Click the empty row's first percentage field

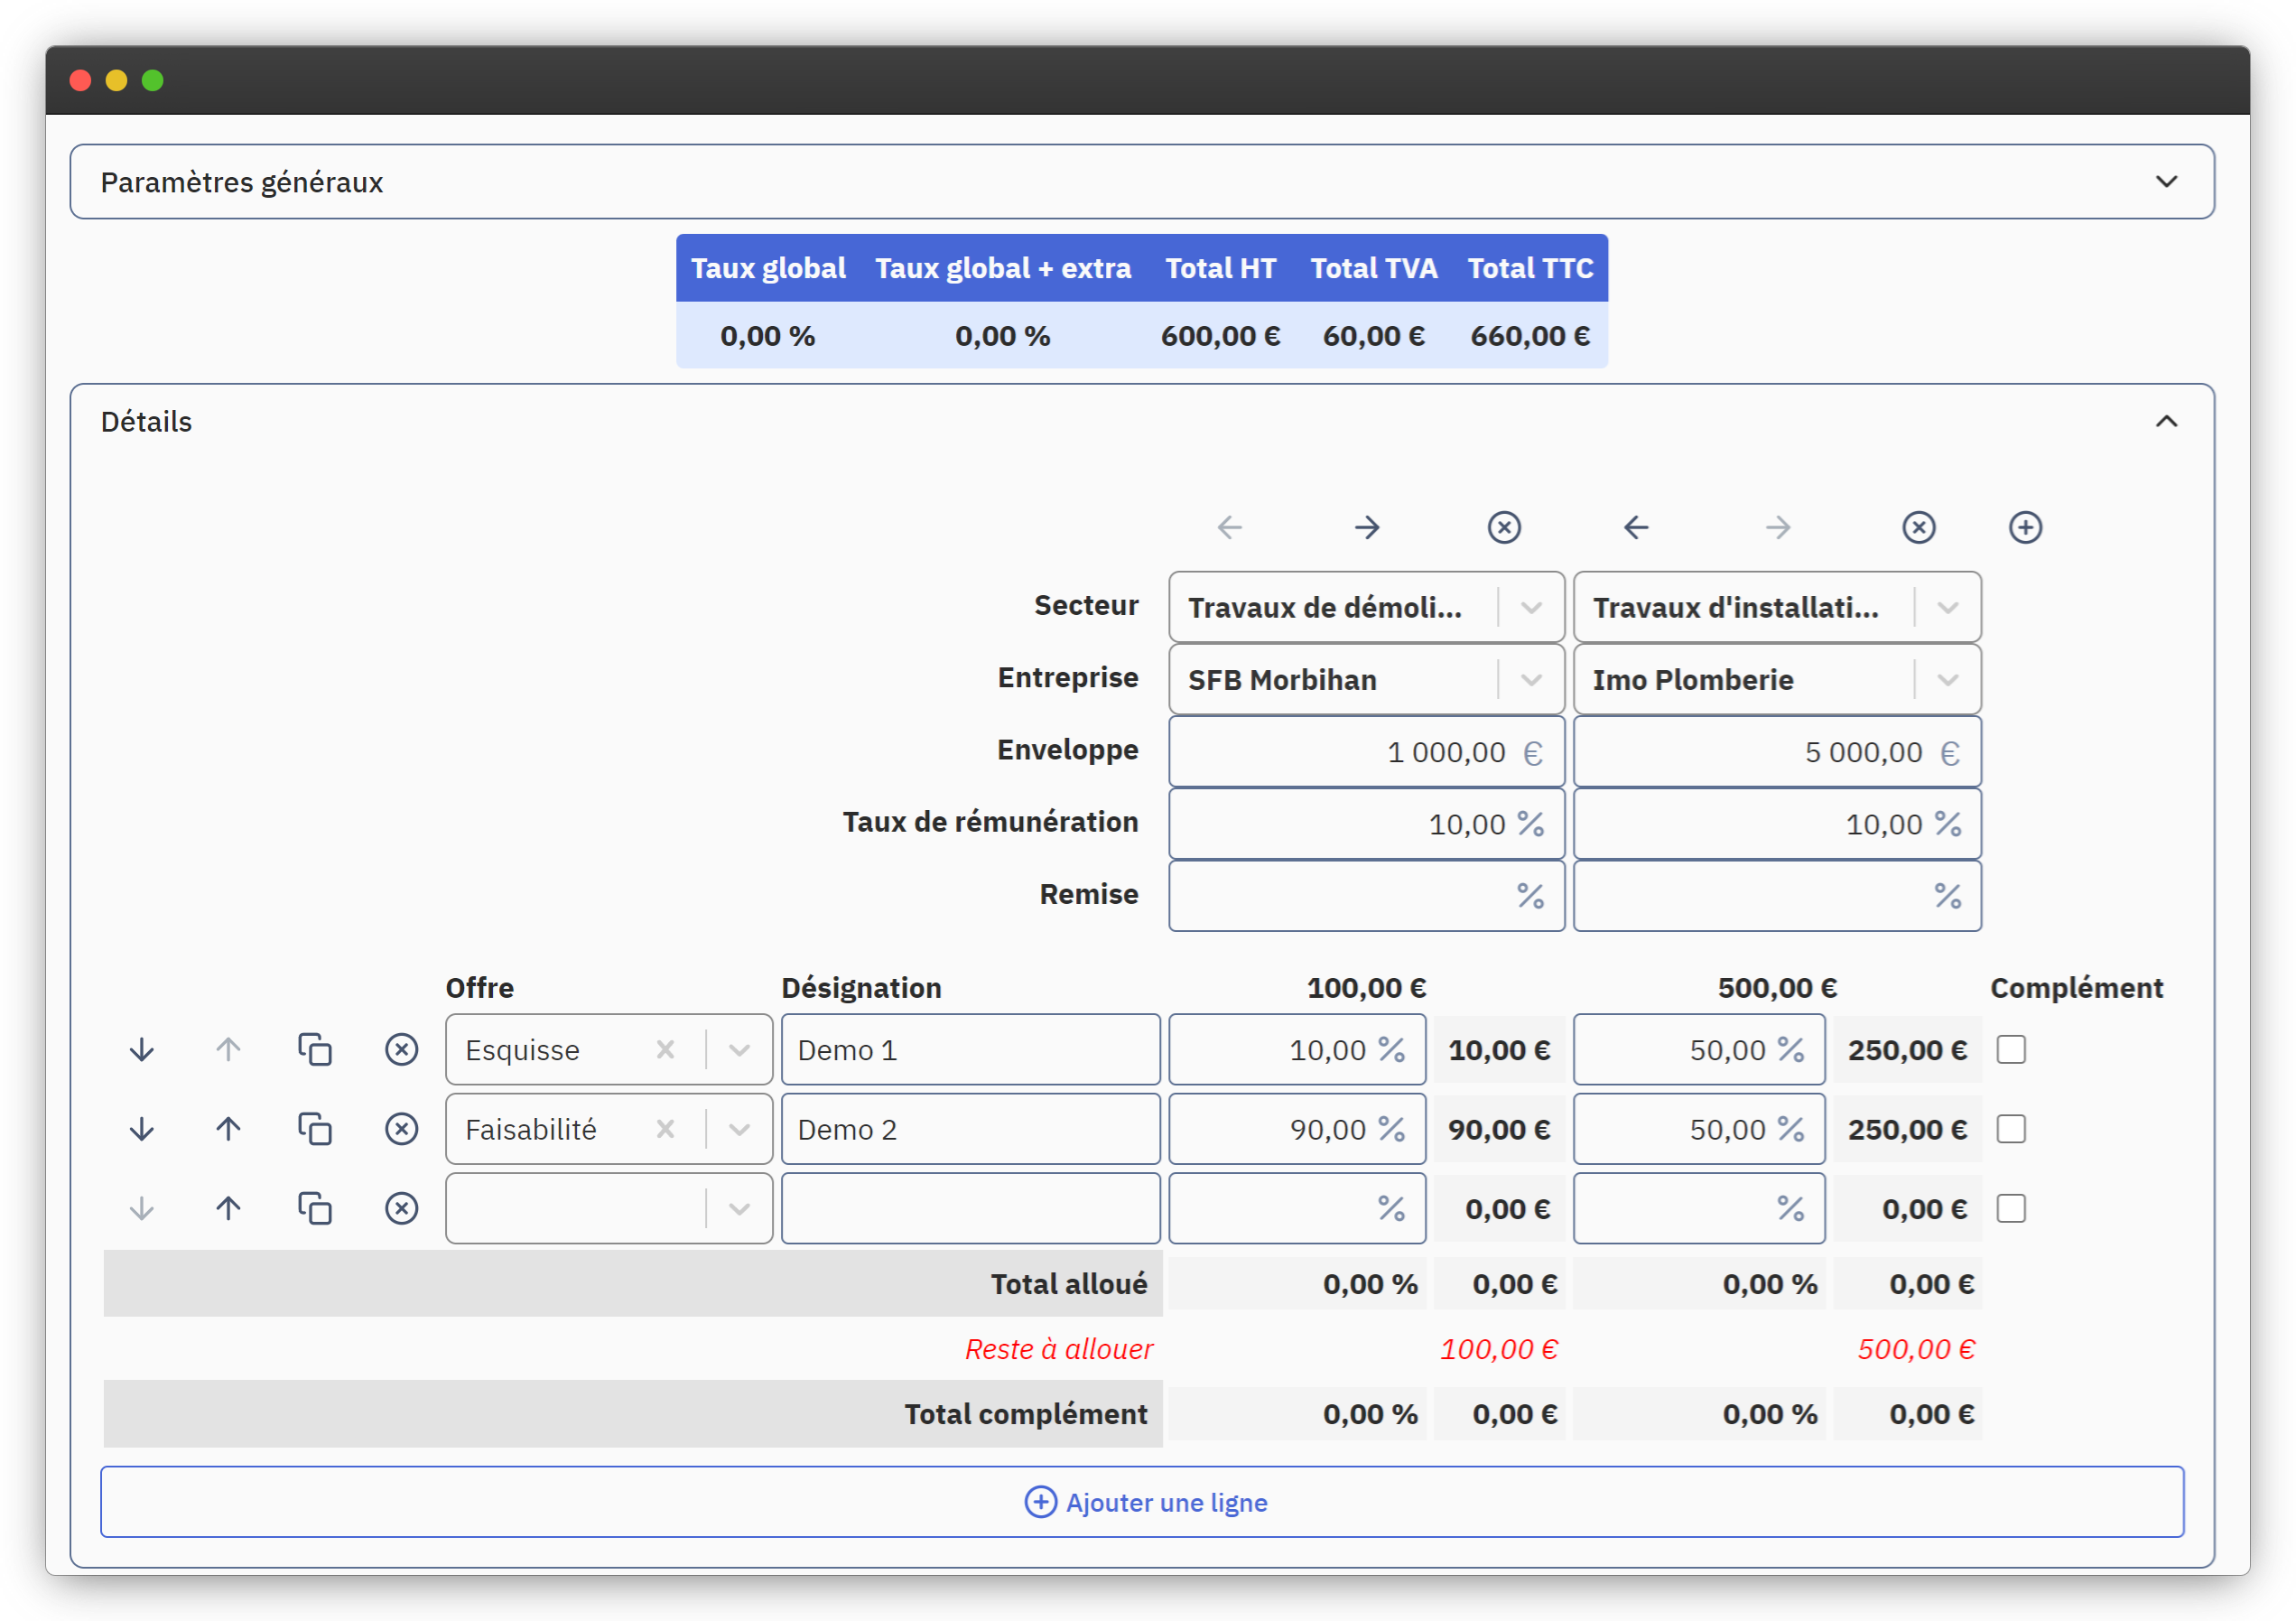coord(1297,1208)
